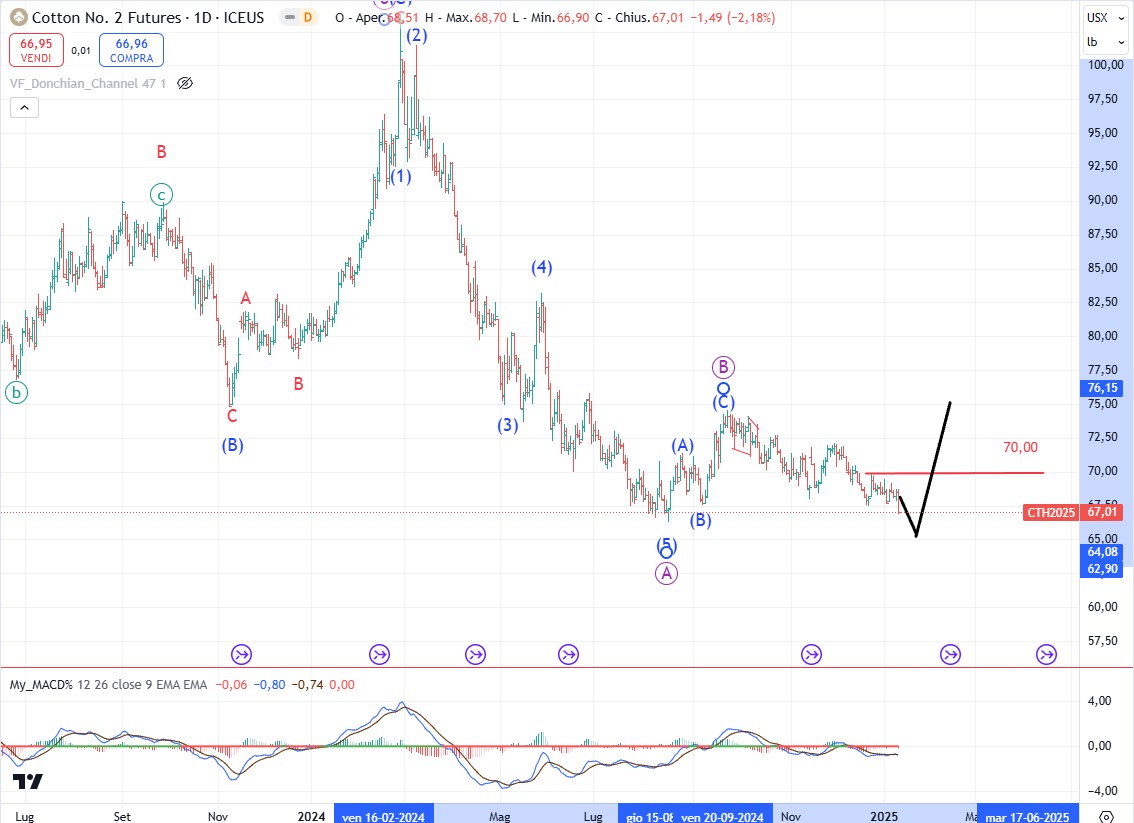Viewport: 1134px width, 823px height.
Task: Open the USX currency dropdown
Action: click(1106, 18)
